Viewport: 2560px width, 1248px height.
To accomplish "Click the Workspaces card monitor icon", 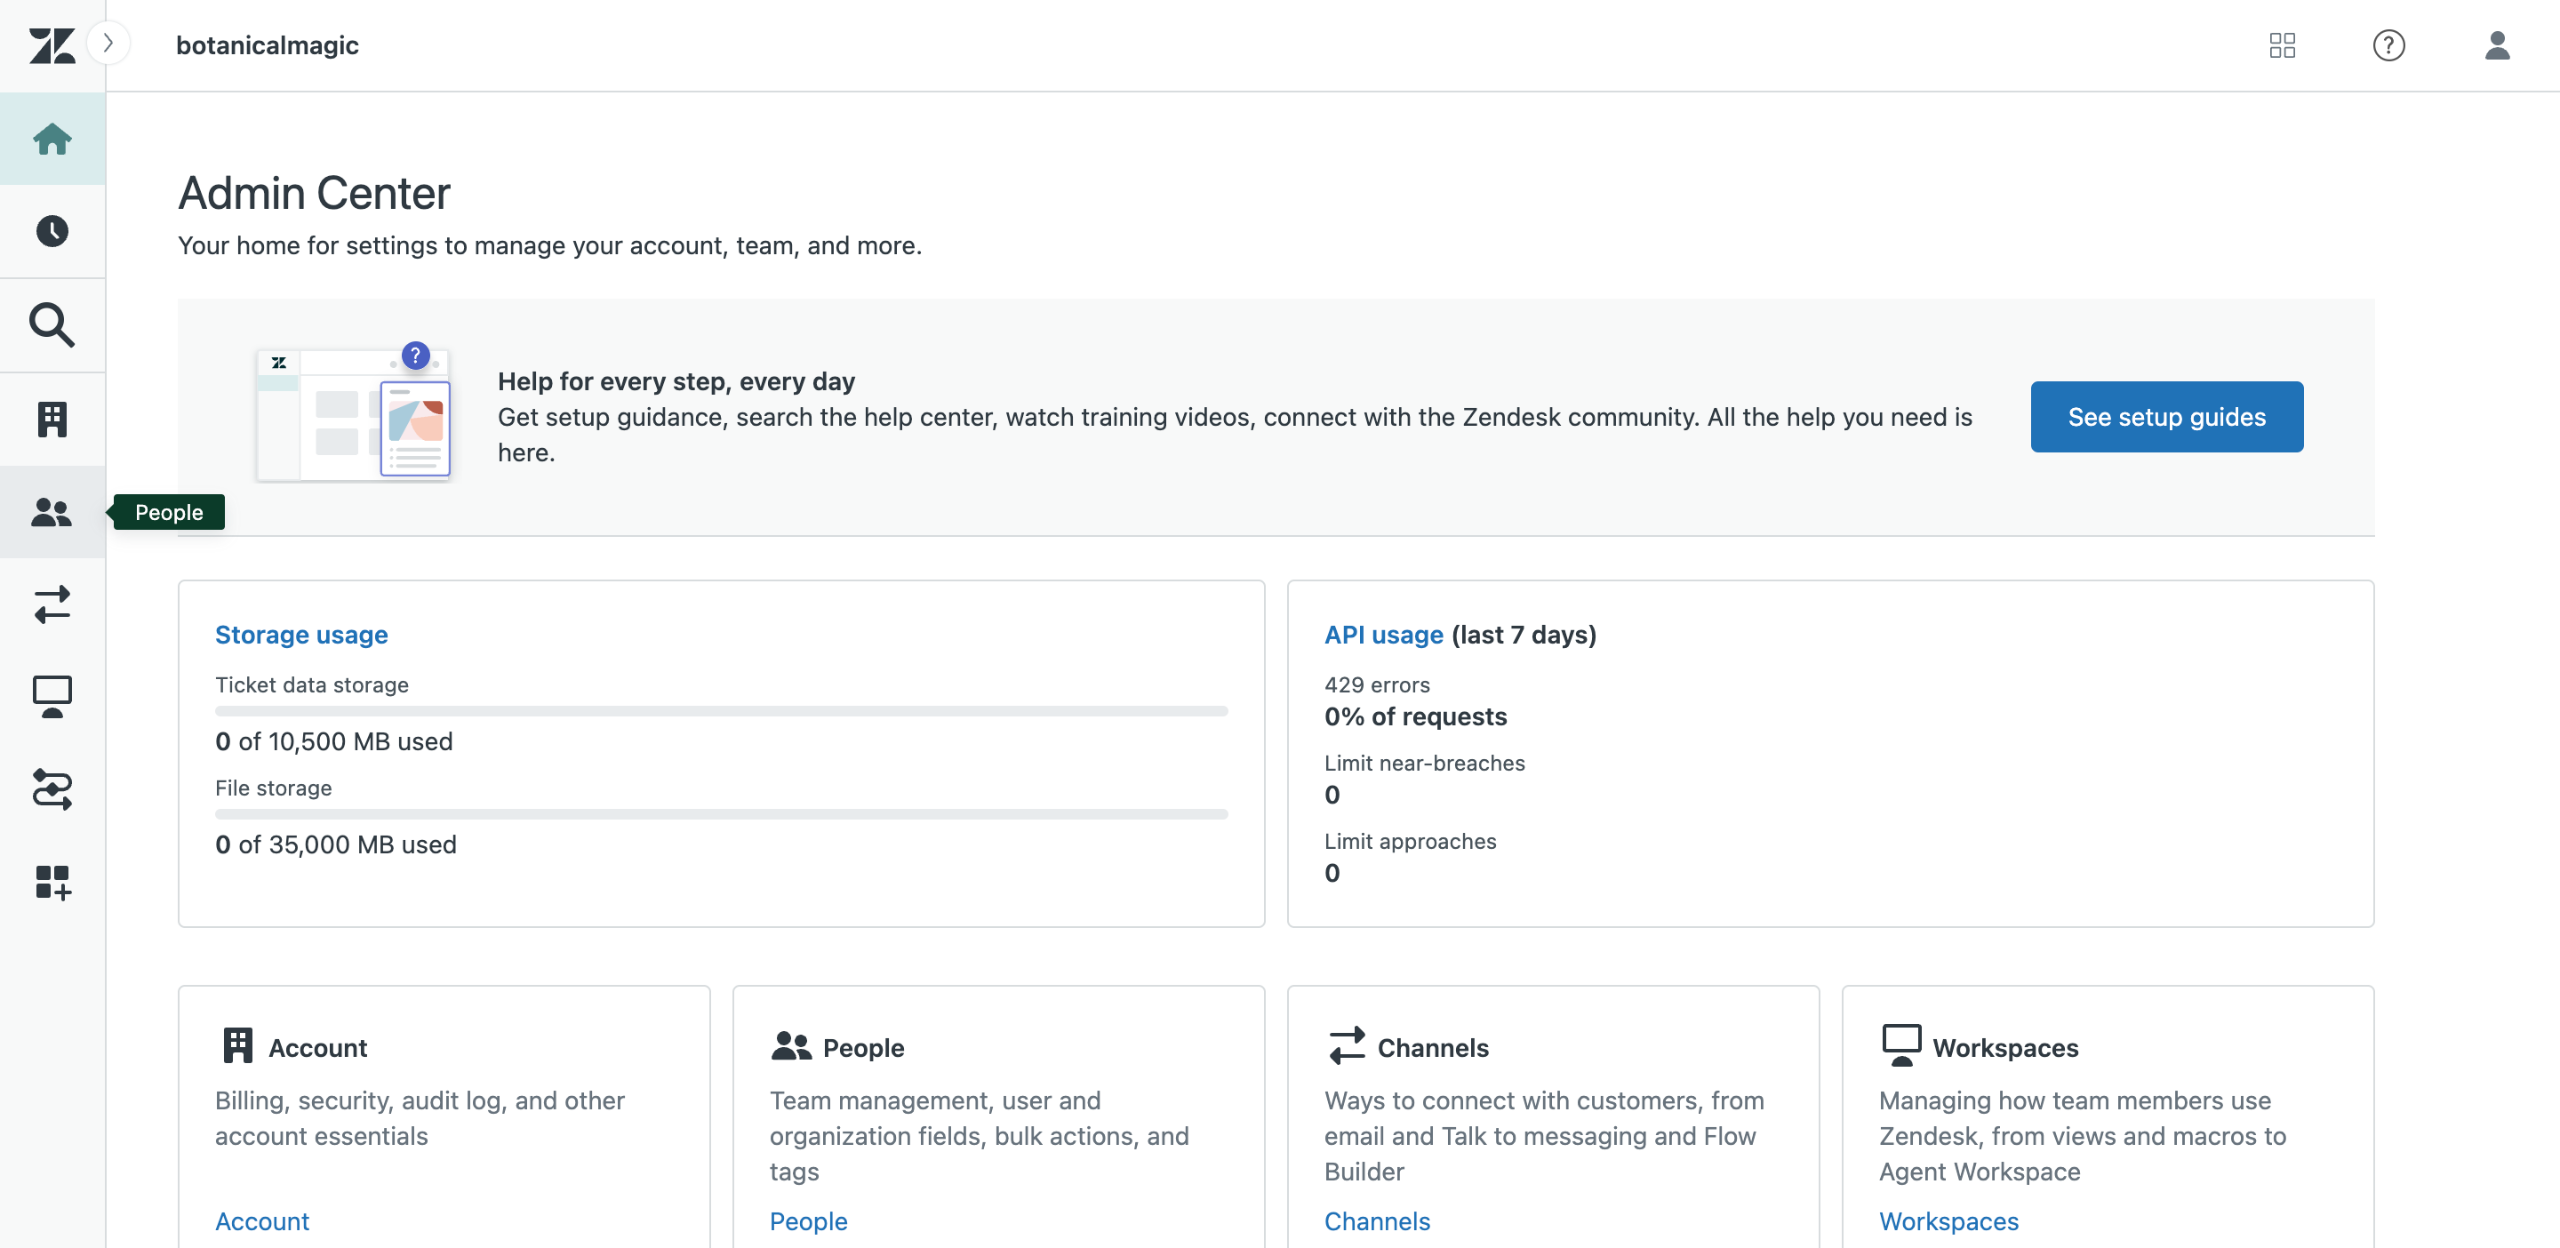I will [x=1901, y=1045].
